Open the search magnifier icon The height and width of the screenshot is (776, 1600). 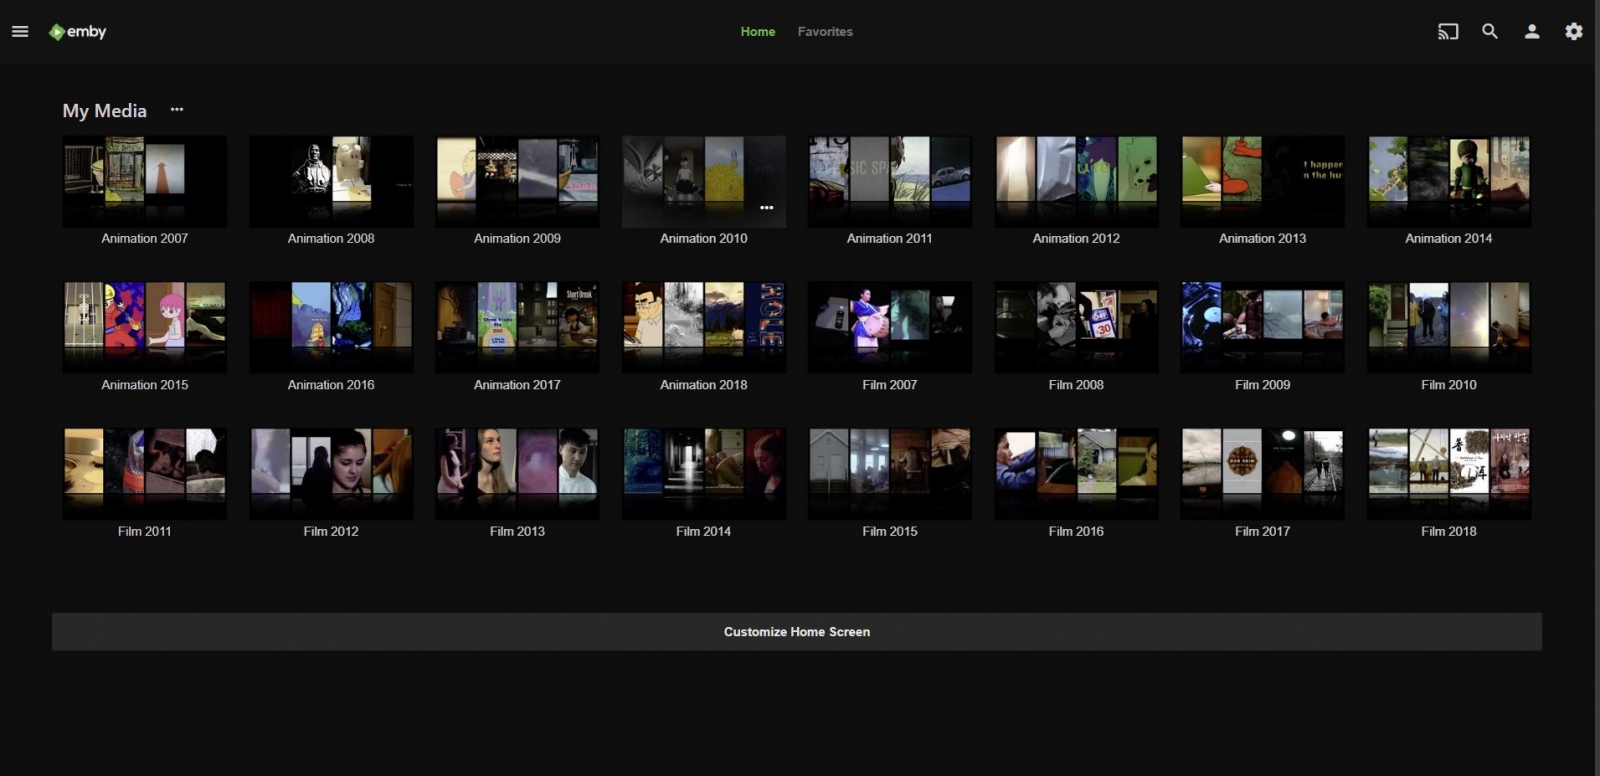coord(1490,32)
